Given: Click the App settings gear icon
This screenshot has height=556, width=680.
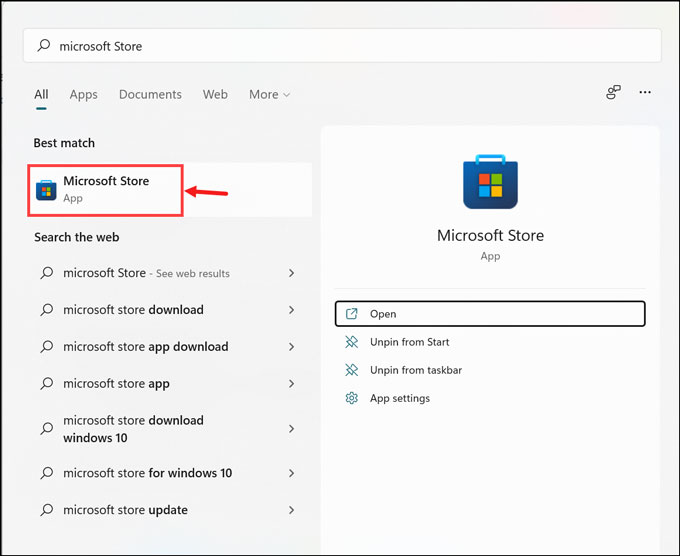Looking at the screenshot, I should coord(351,398).
